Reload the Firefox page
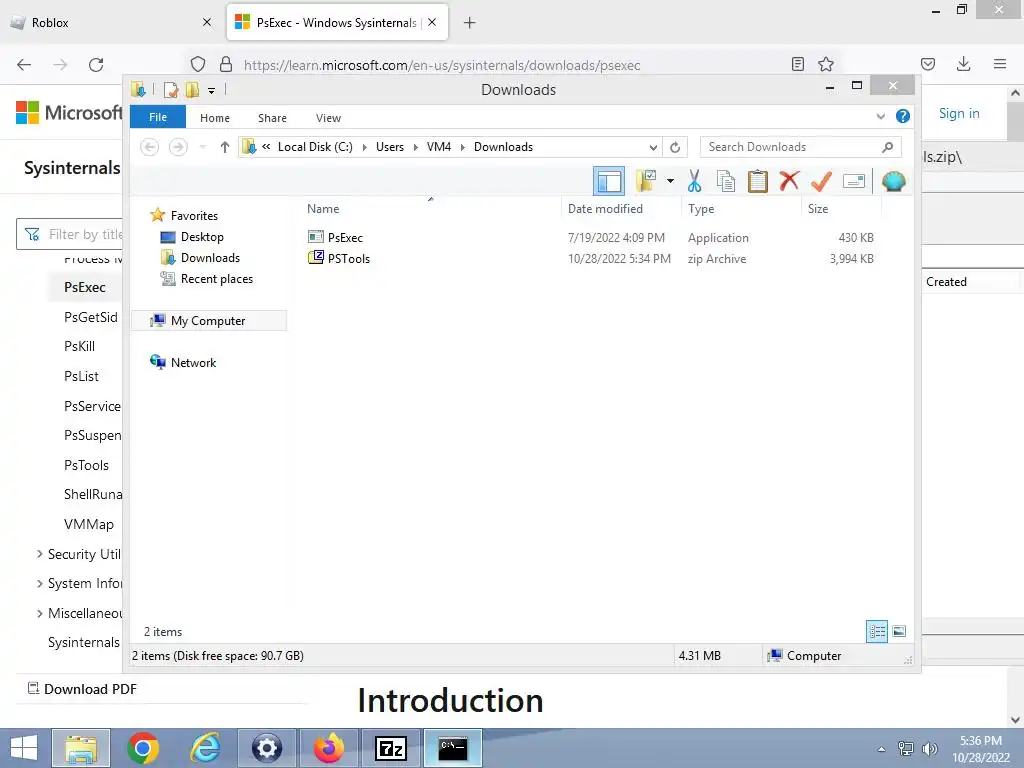Screen dimensions: 1024x768 pos(96,65)
